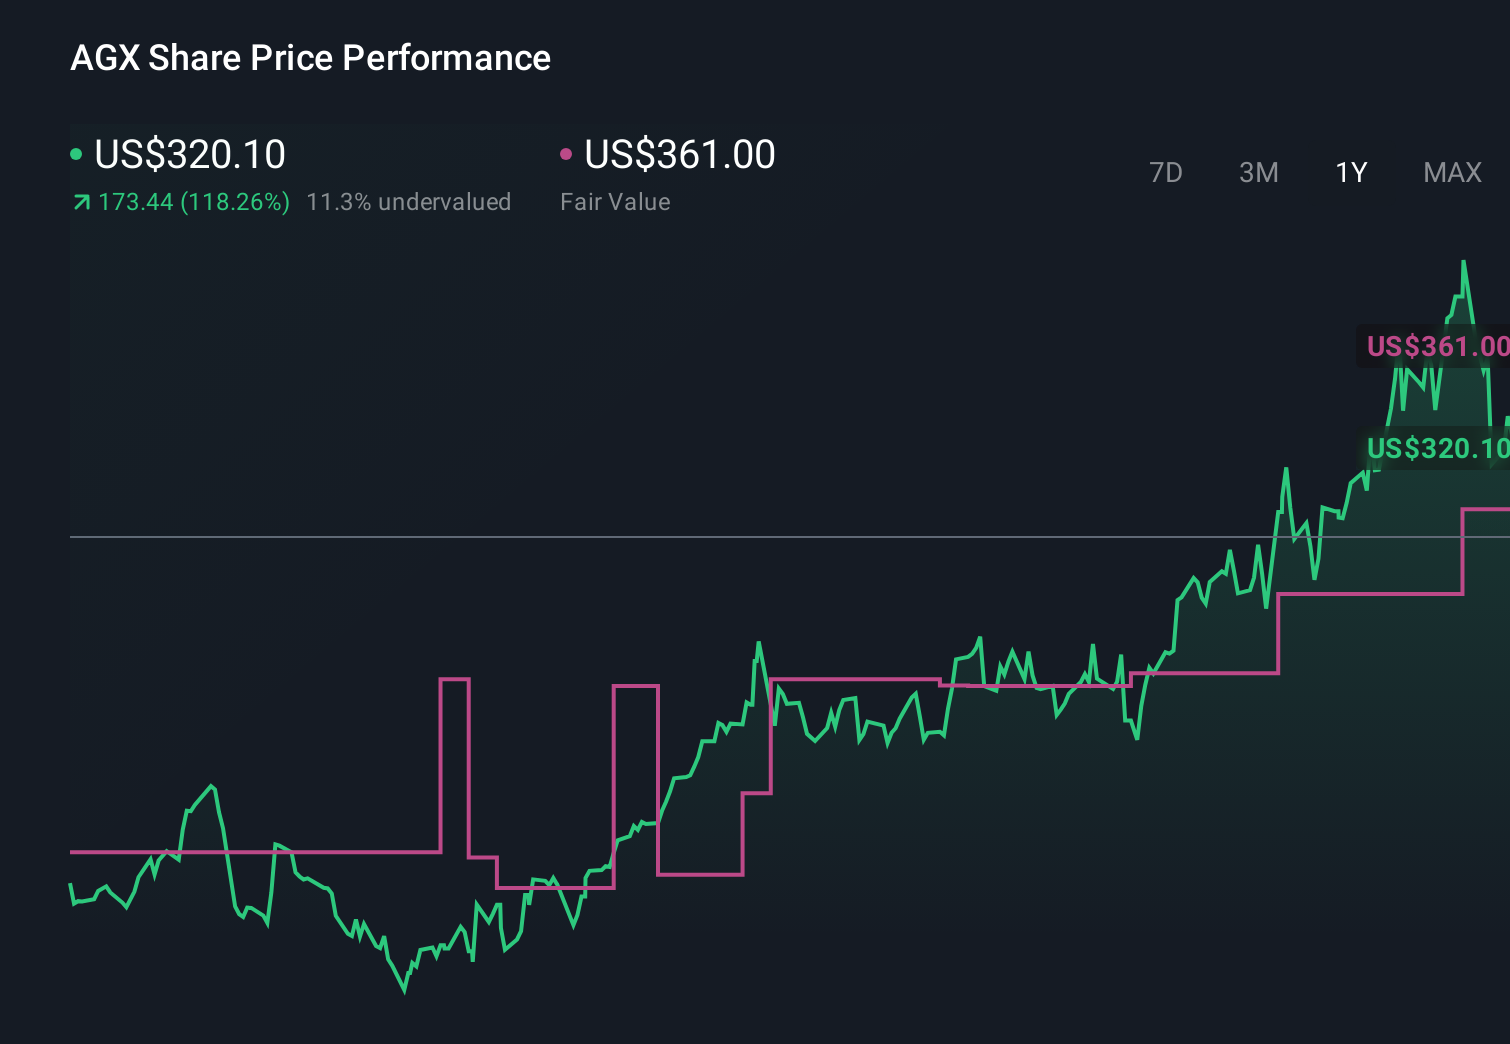Click the horizontal gridline on the chart
Viewport: 1510px width, 1044px height.
tap(600, 536)
